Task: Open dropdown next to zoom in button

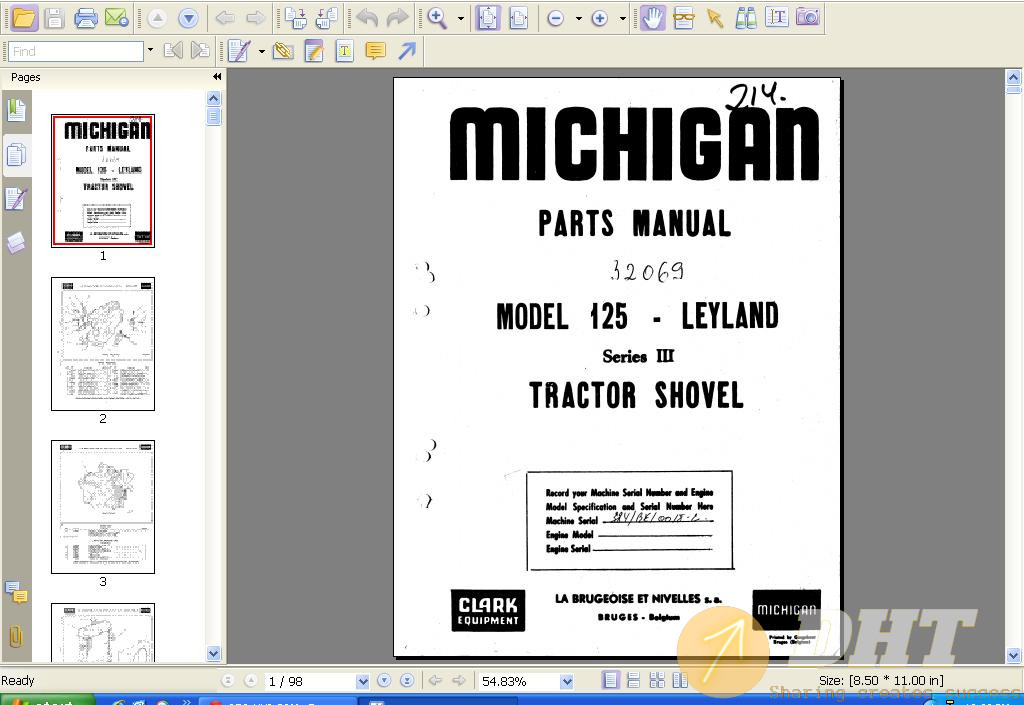Action: point(622,18)
